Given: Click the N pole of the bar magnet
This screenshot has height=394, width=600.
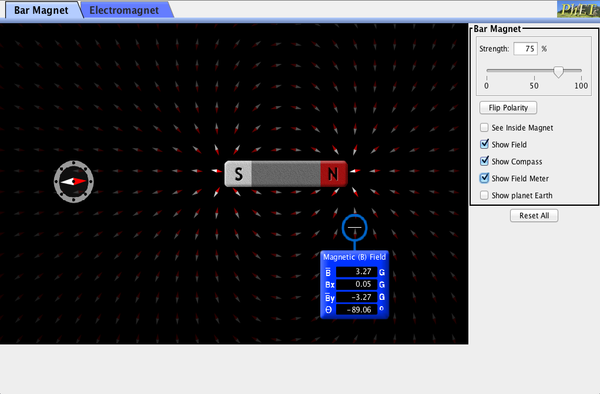Looking at the screenshot, I should 333,174.
